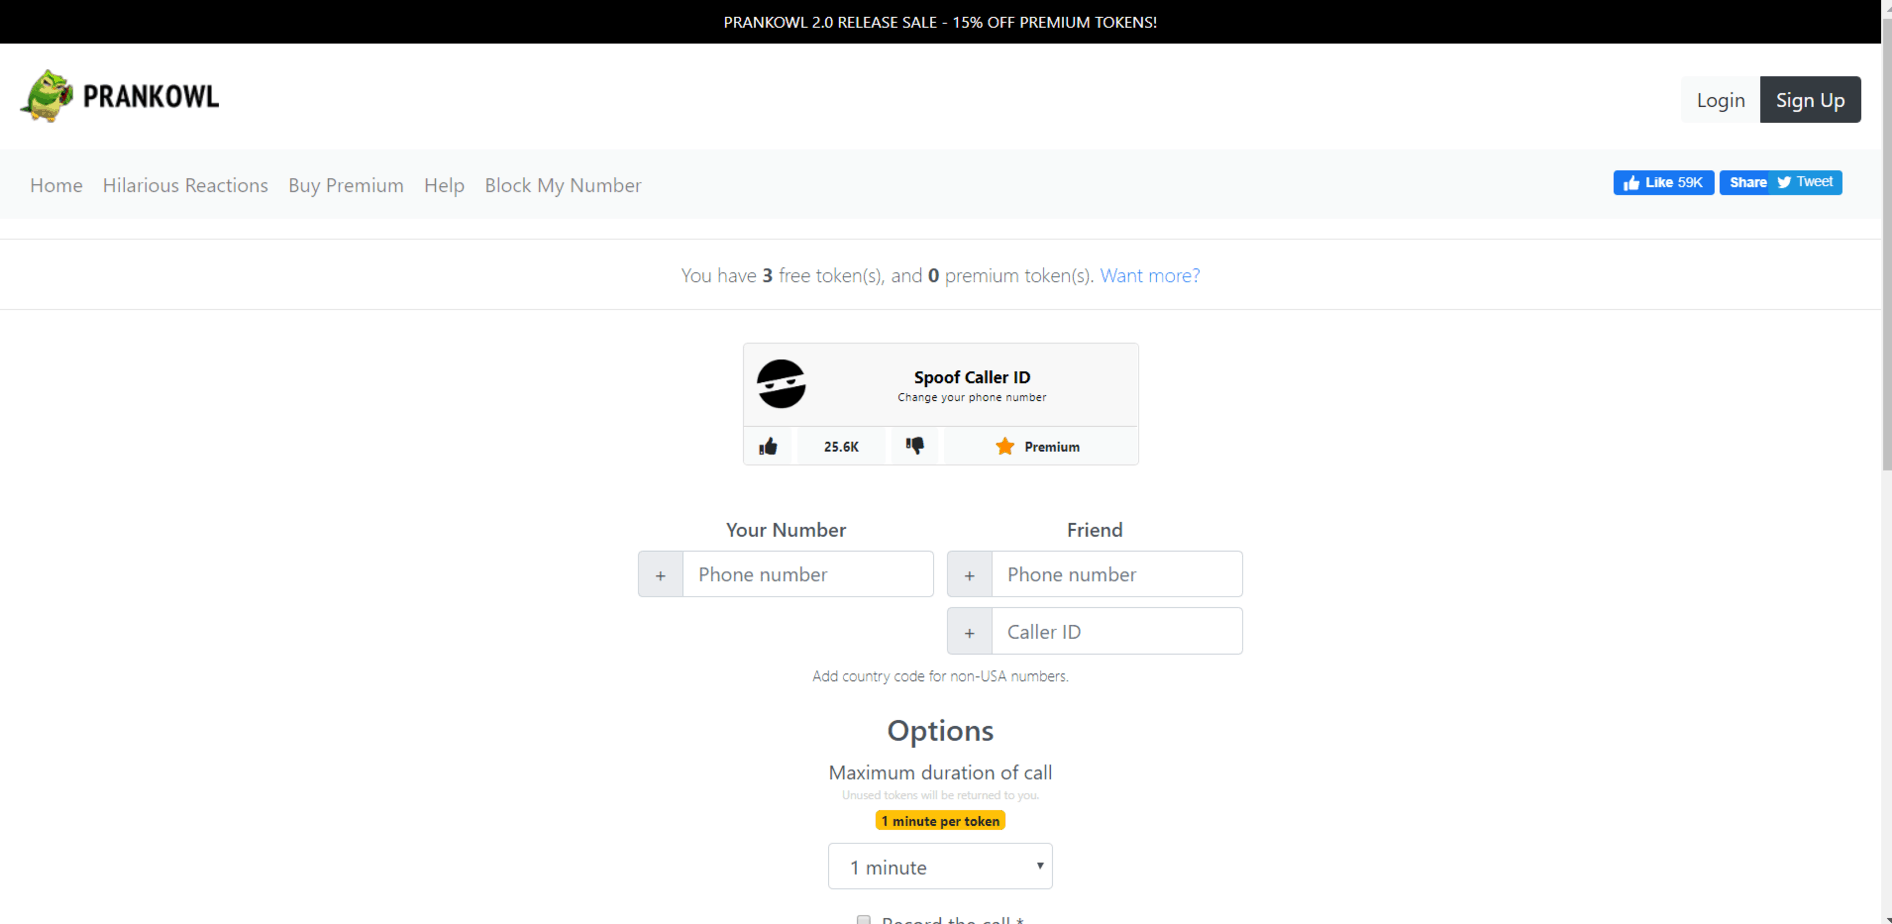Screen dimensions: 1892x924
Task: Click the Spoof Caller ID ninja icon
Action: tap(781, 384)
